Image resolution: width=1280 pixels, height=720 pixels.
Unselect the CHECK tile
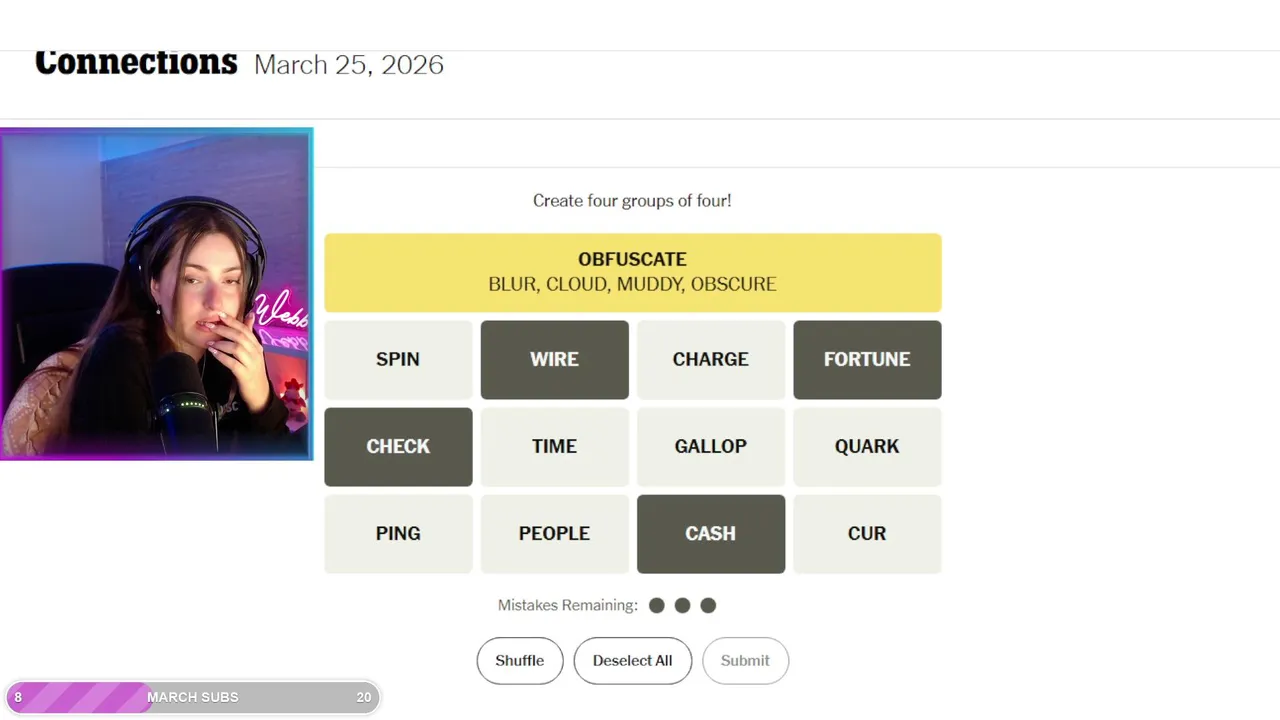click(x=398, y=446)
